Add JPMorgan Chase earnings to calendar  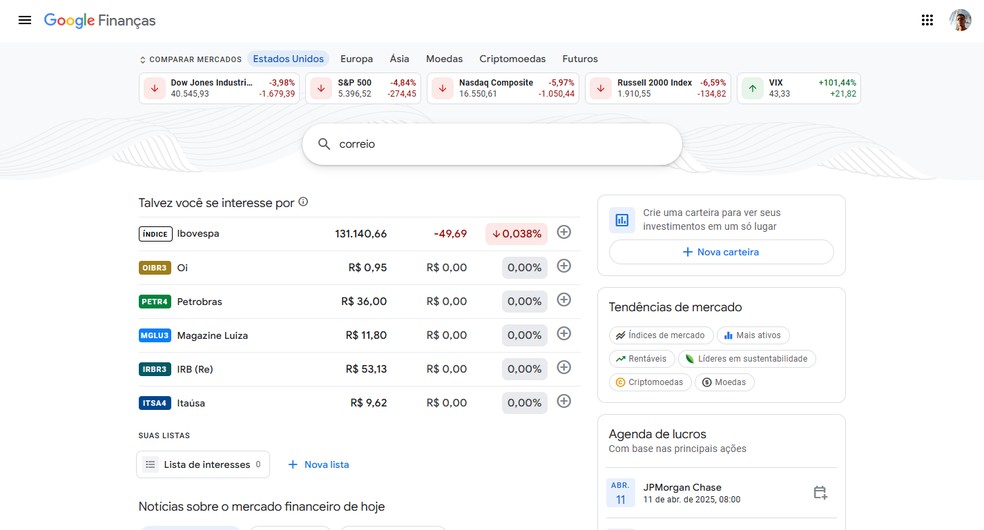pos(820,493)
